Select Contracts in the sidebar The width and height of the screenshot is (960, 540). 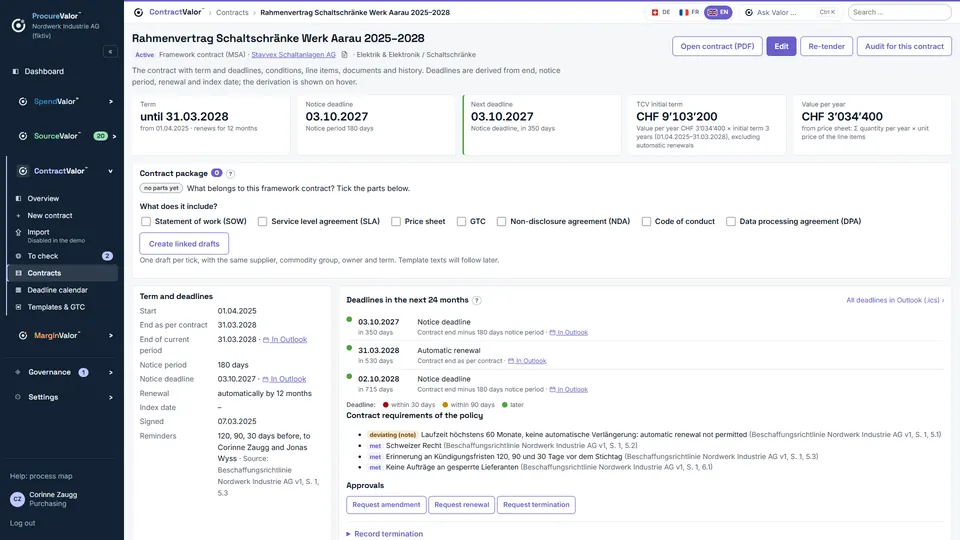click(62, 273)
